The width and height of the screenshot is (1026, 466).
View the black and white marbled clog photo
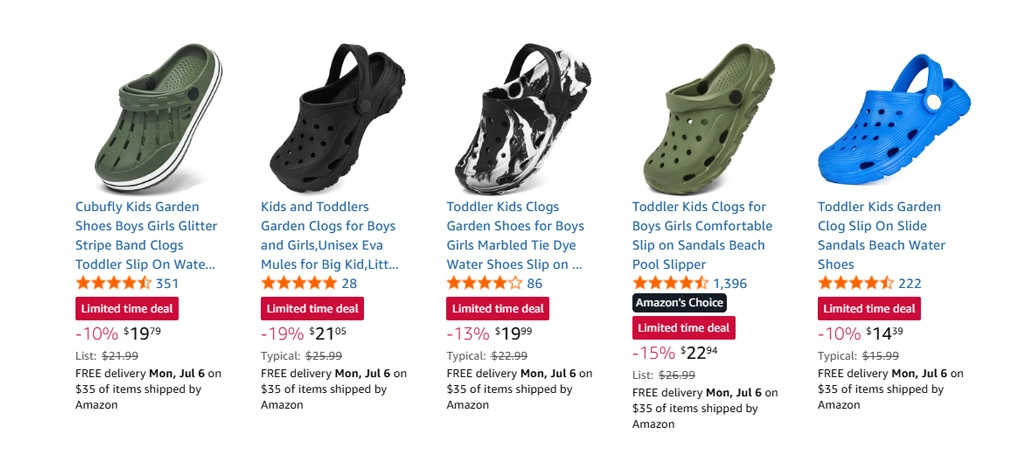pos(523,118)
